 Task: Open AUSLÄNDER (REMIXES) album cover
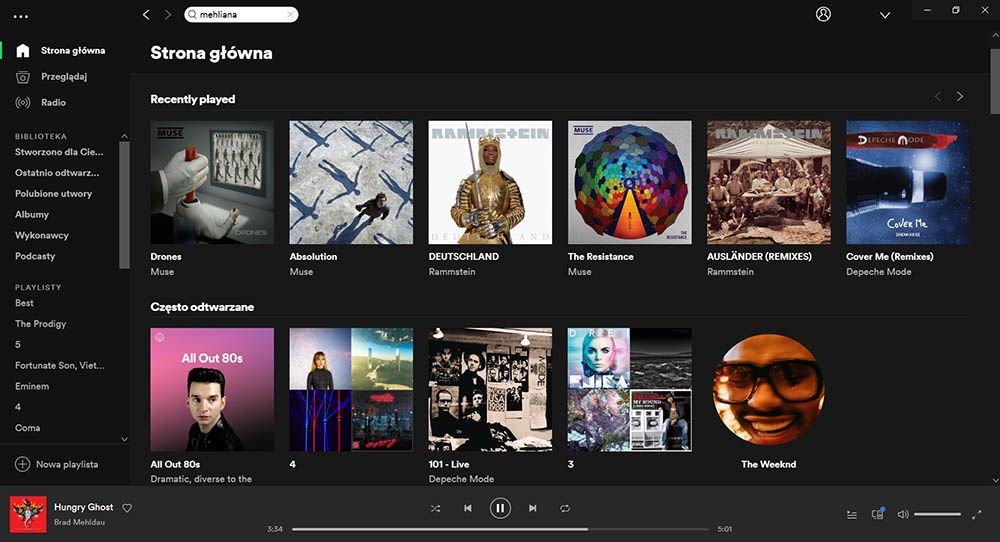(769, 182)
